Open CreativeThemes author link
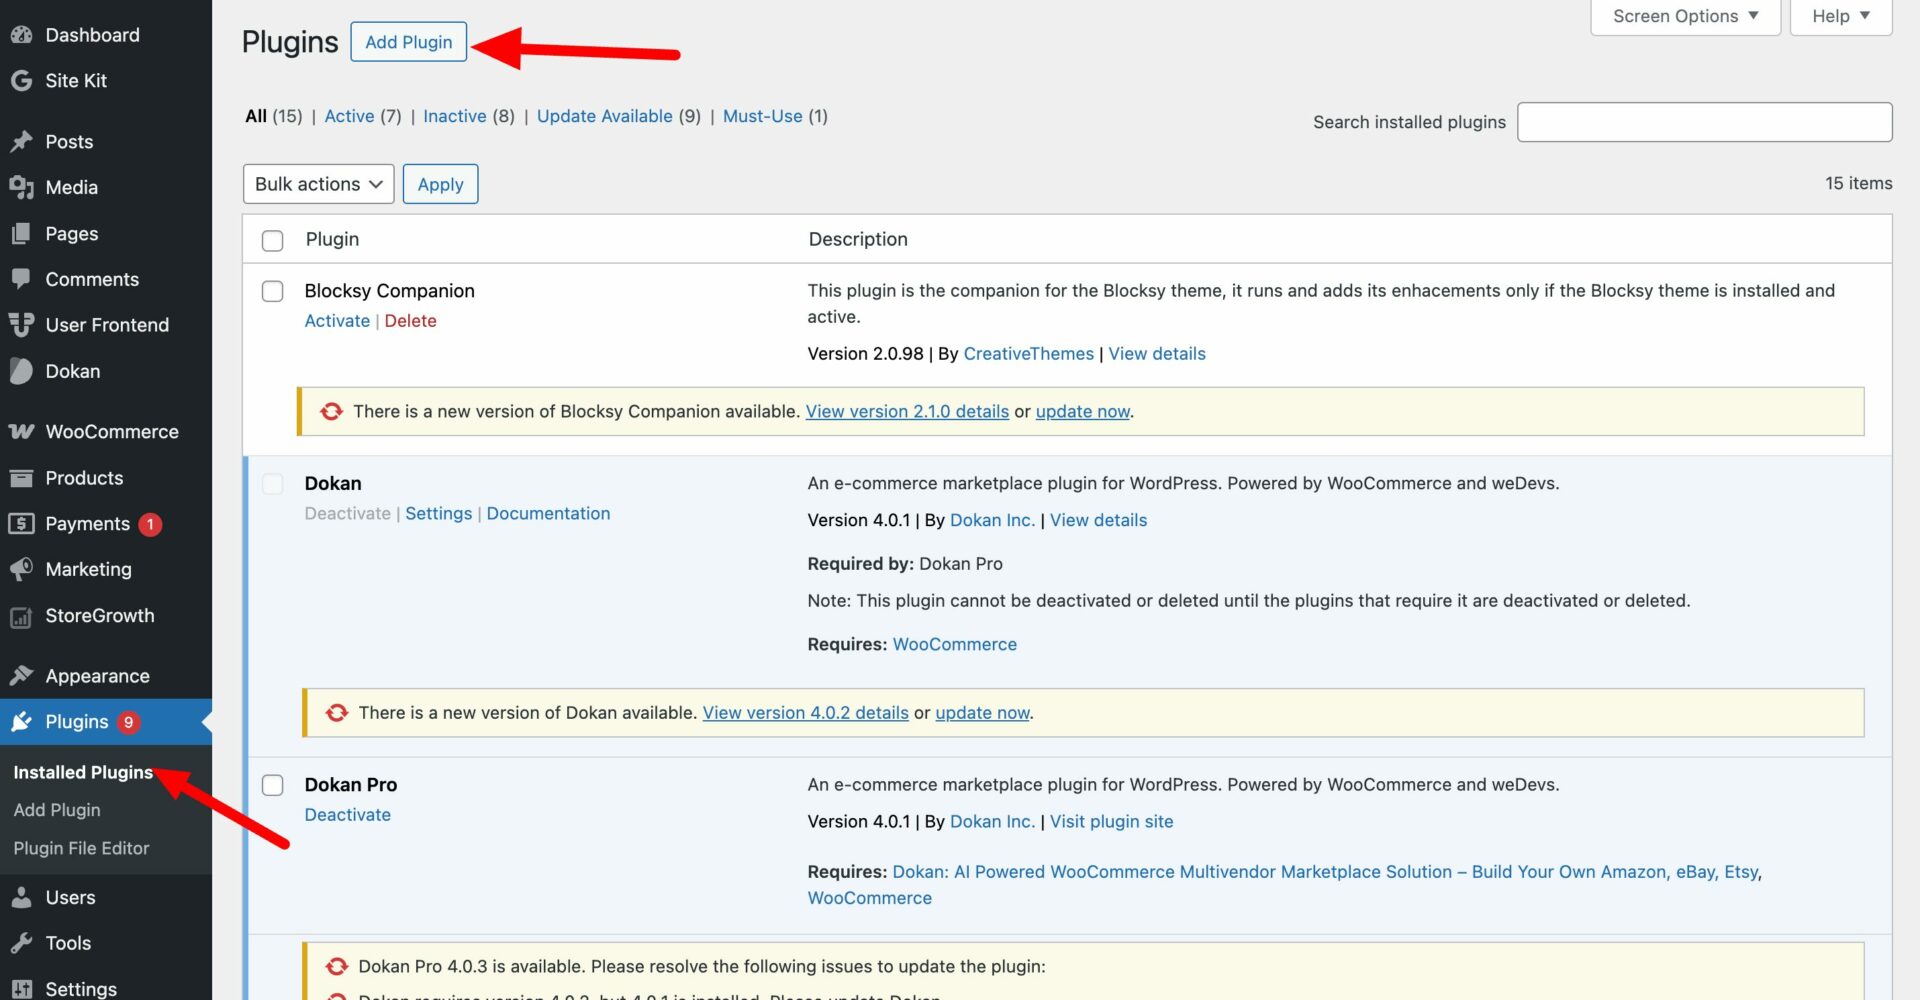Screen dimensions: 1920x1000 tap(1028, 354)
